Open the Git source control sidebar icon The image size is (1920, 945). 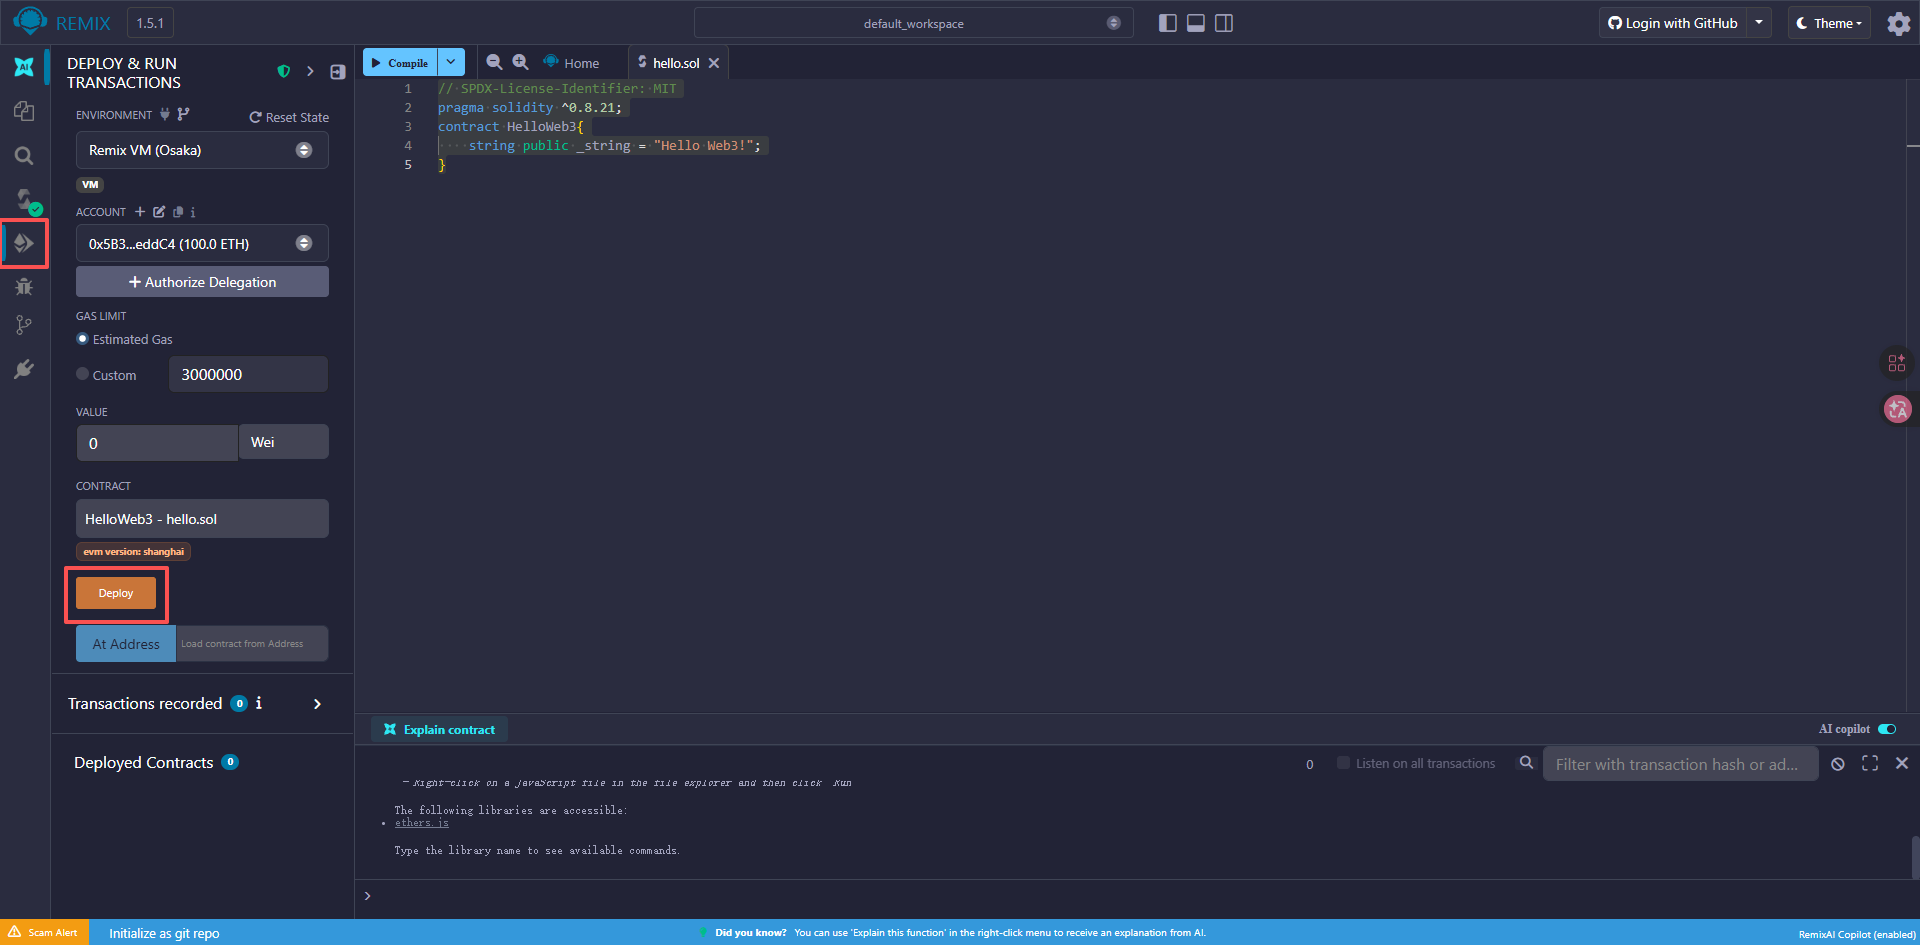tap(24, 325)
